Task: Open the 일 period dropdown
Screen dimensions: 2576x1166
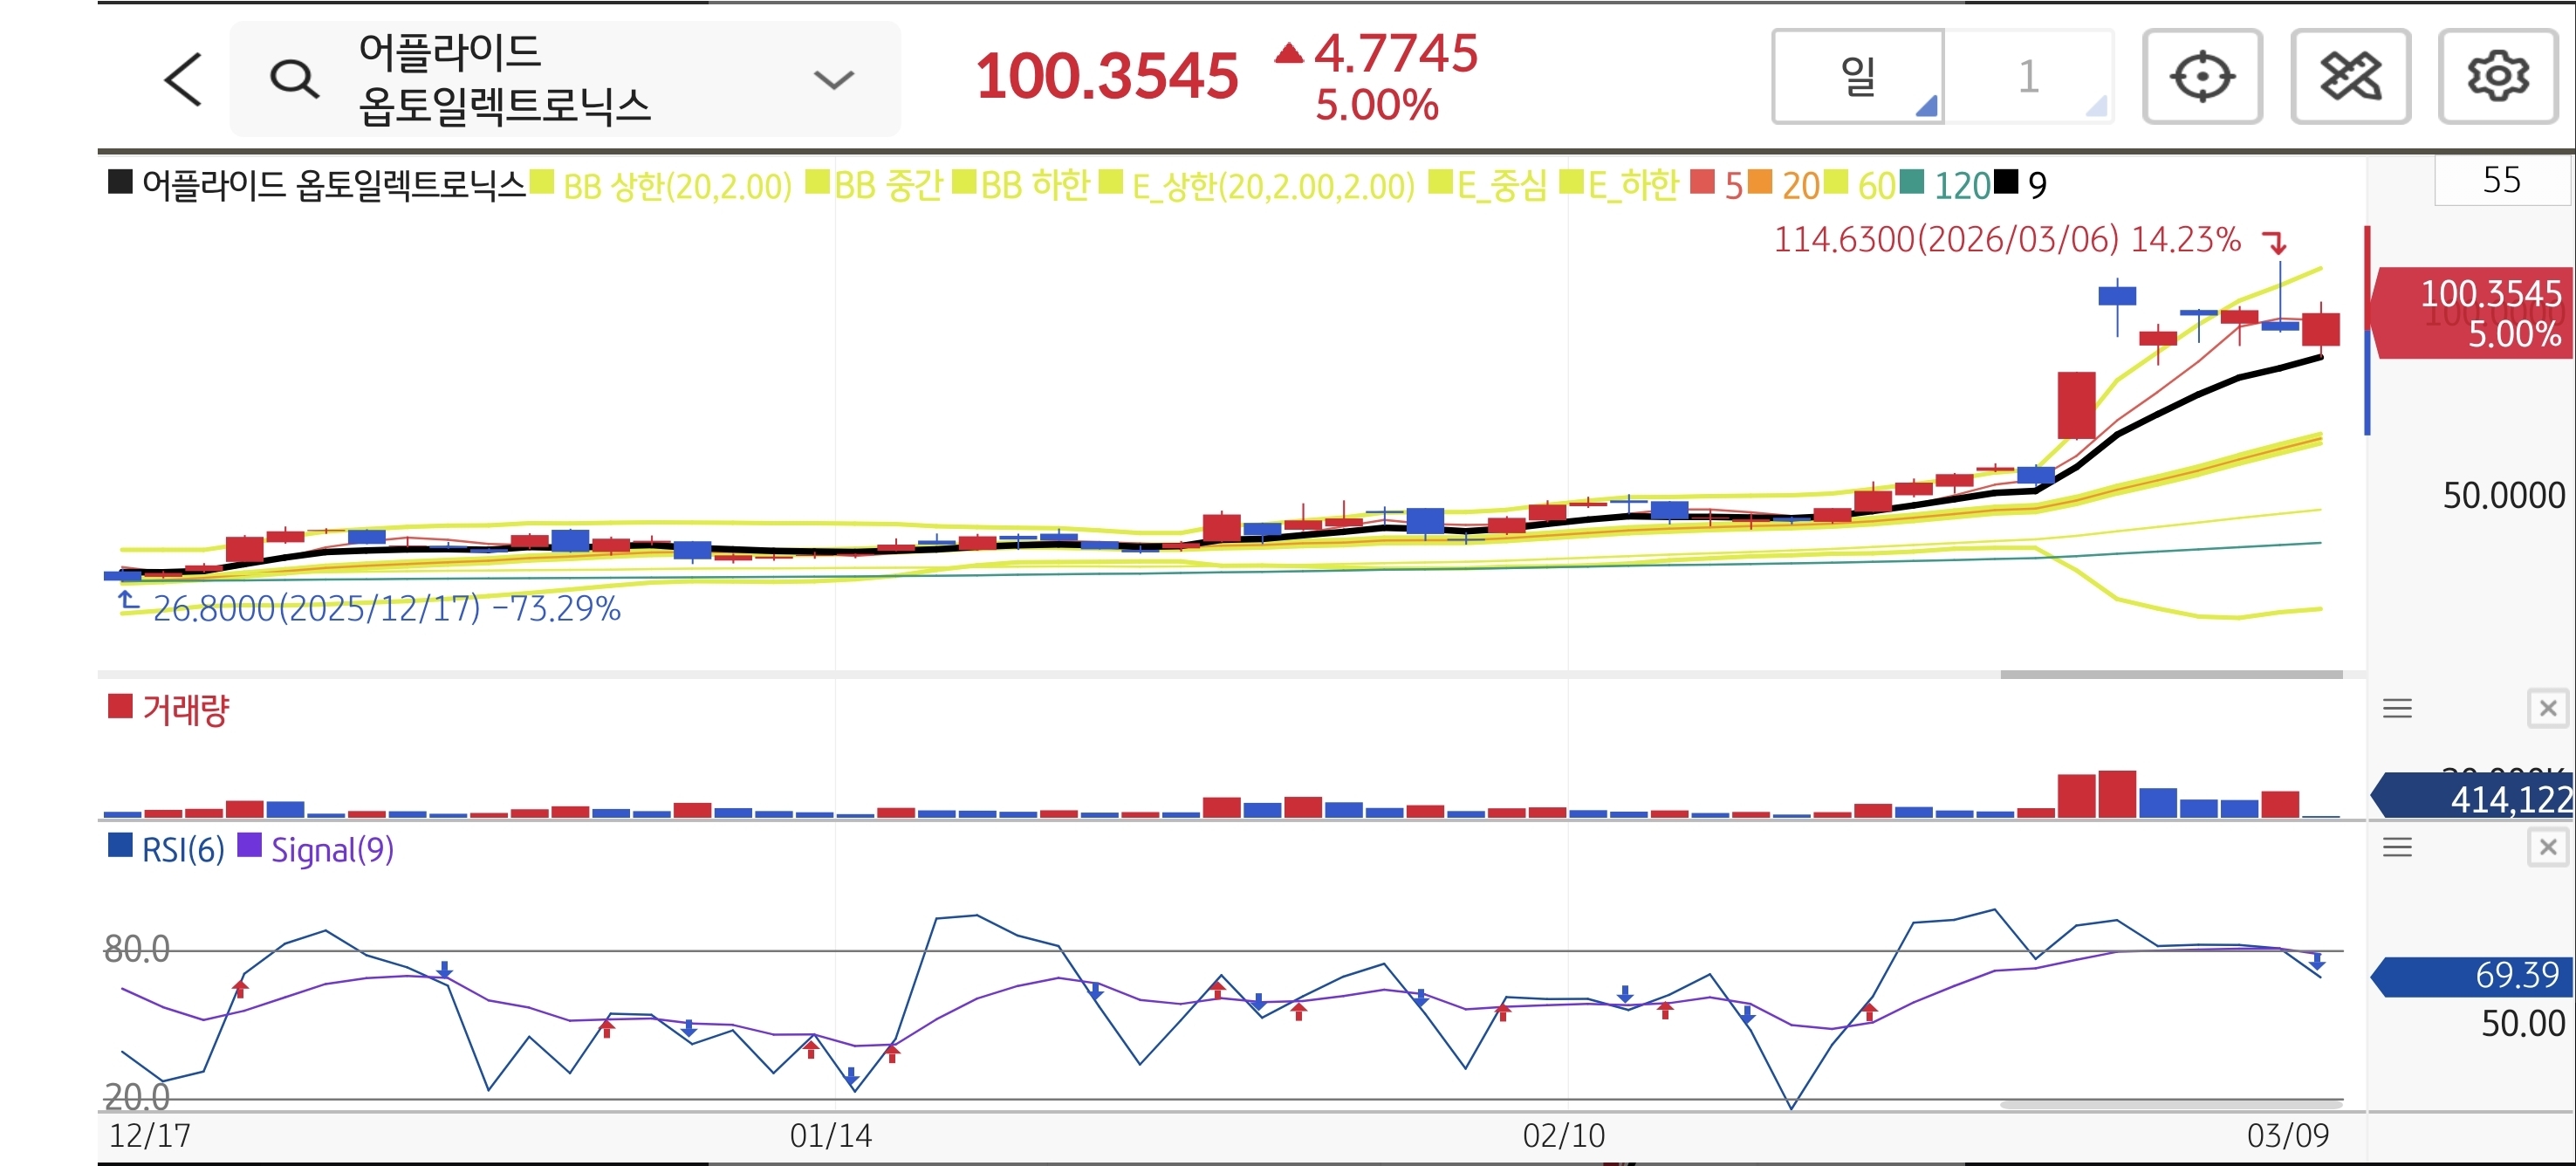Action: click(1858, 77)
